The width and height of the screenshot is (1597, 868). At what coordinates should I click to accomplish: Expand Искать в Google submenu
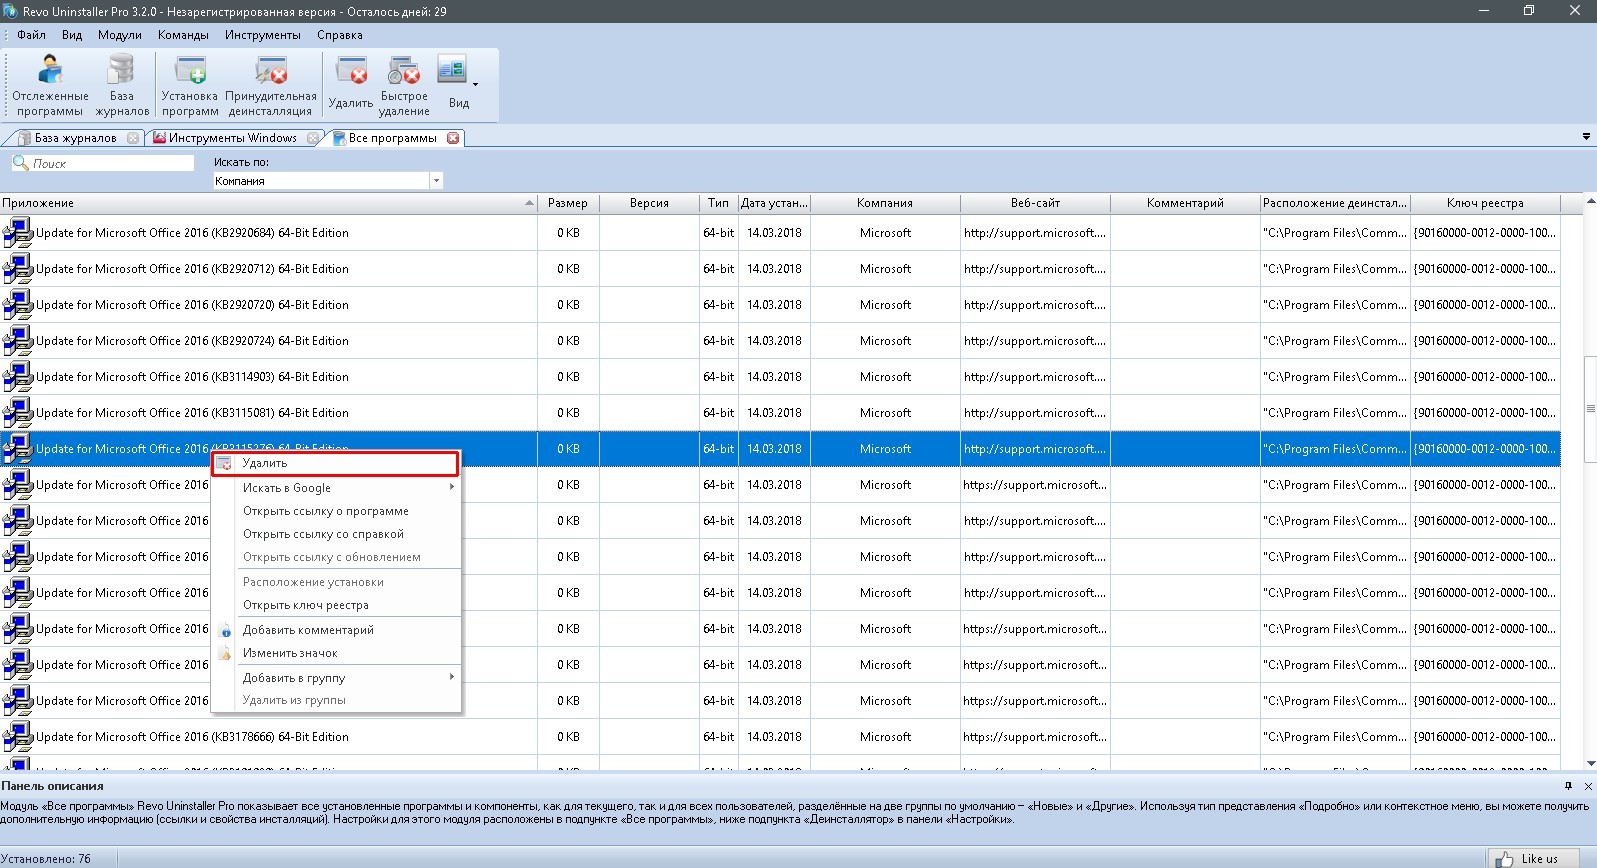(x=335, y=488)
